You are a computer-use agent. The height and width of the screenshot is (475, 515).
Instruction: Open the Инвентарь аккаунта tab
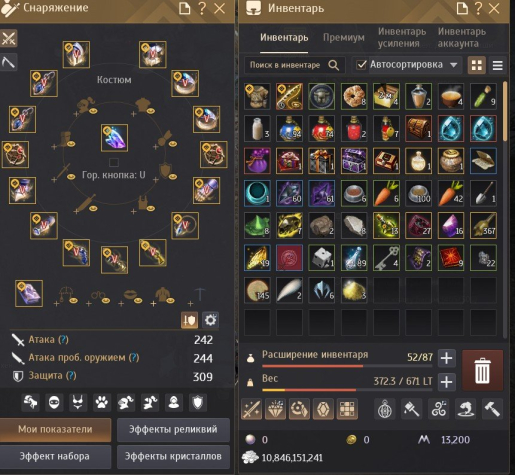(462, 37)
